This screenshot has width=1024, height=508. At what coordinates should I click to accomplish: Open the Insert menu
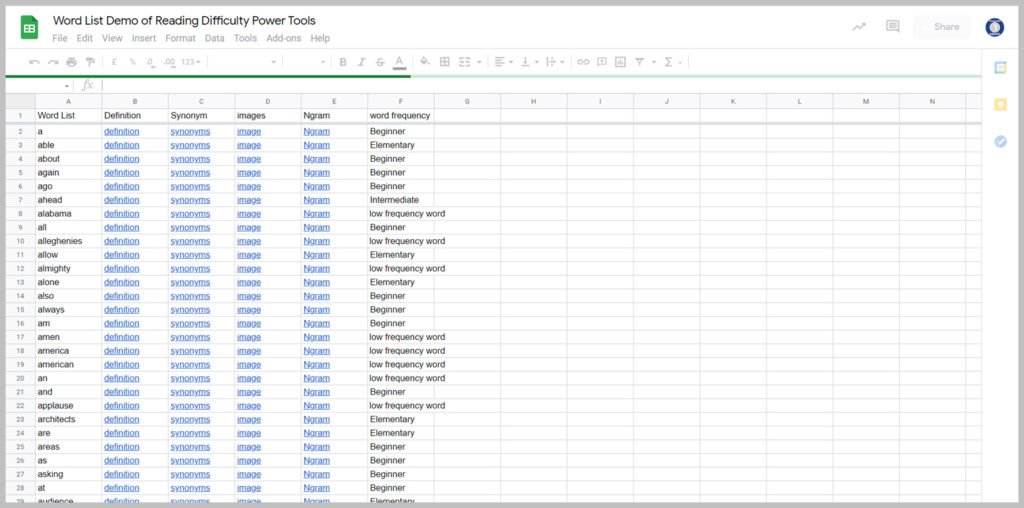(144, 39)
